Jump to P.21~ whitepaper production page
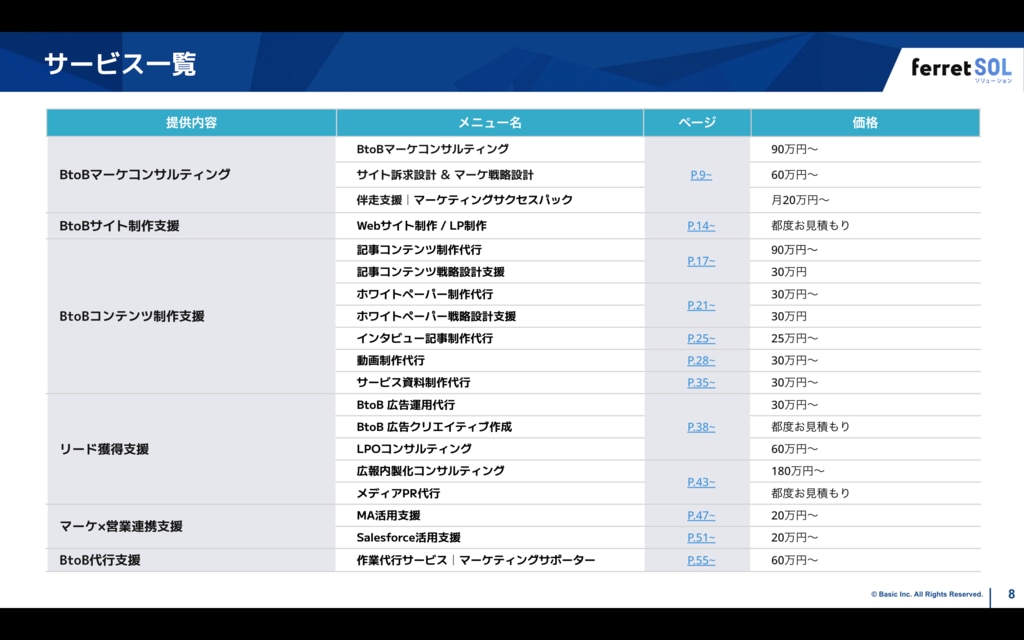 701,305
